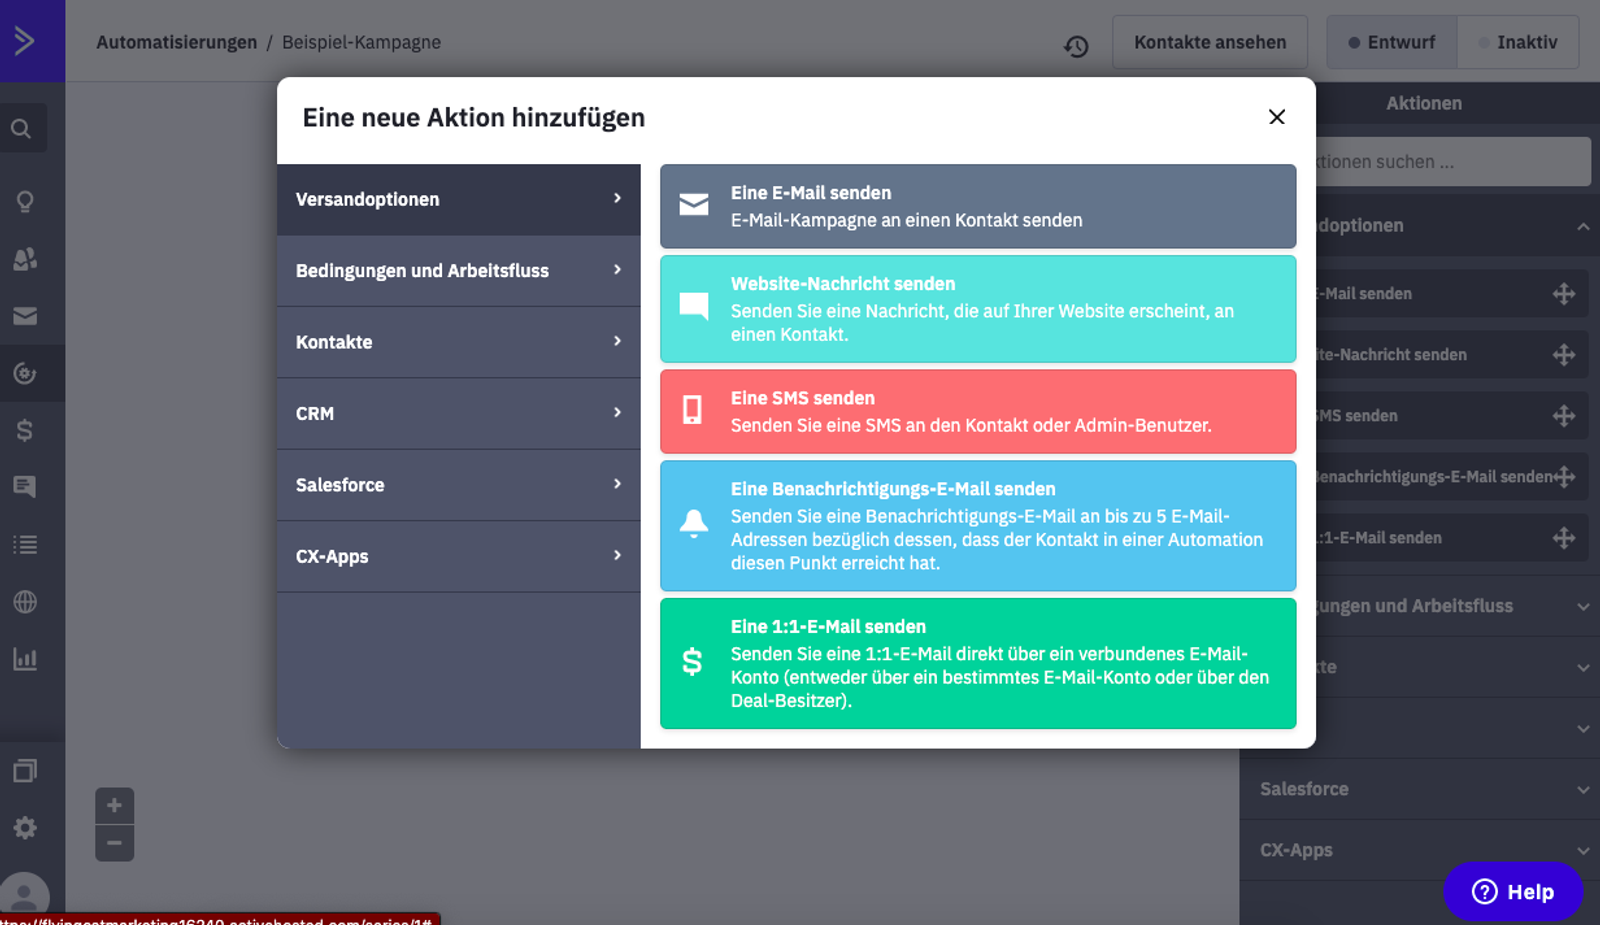Select the Bedingungen und Arbeitsfluss category

click(458, 271)
